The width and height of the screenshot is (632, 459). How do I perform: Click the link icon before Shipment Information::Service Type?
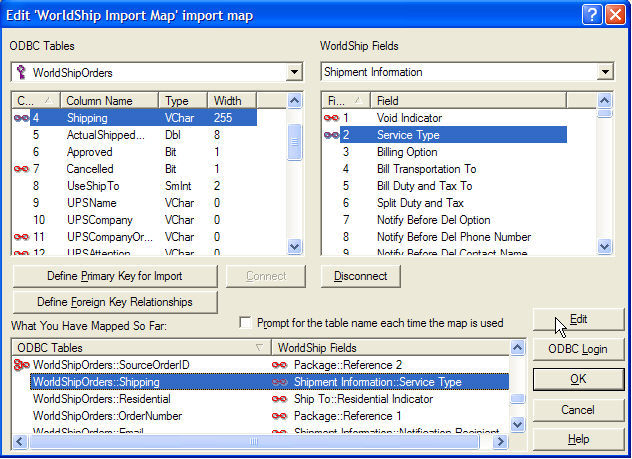coord(279,382)
